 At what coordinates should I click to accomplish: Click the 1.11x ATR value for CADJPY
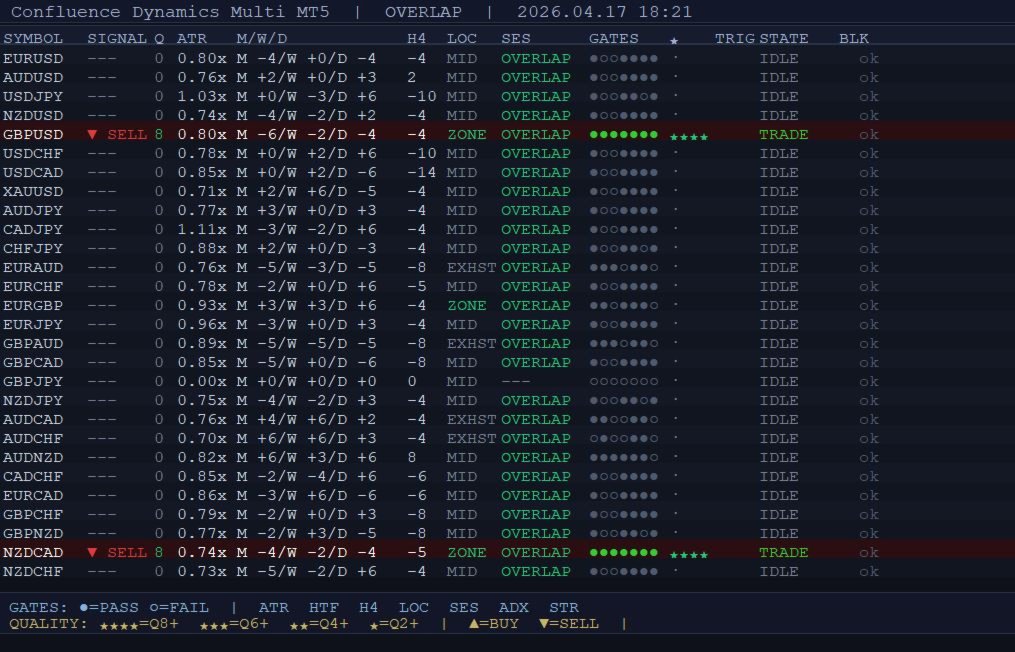(202, 230)
